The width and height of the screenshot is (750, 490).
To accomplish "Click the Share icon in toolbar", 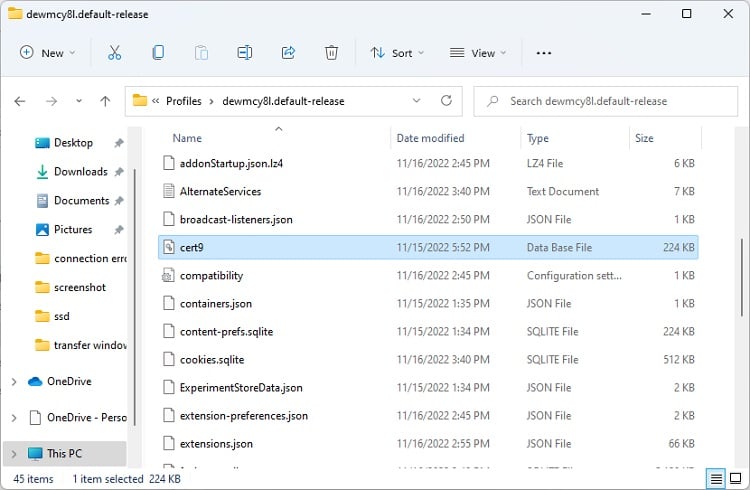I will point(288,53).
